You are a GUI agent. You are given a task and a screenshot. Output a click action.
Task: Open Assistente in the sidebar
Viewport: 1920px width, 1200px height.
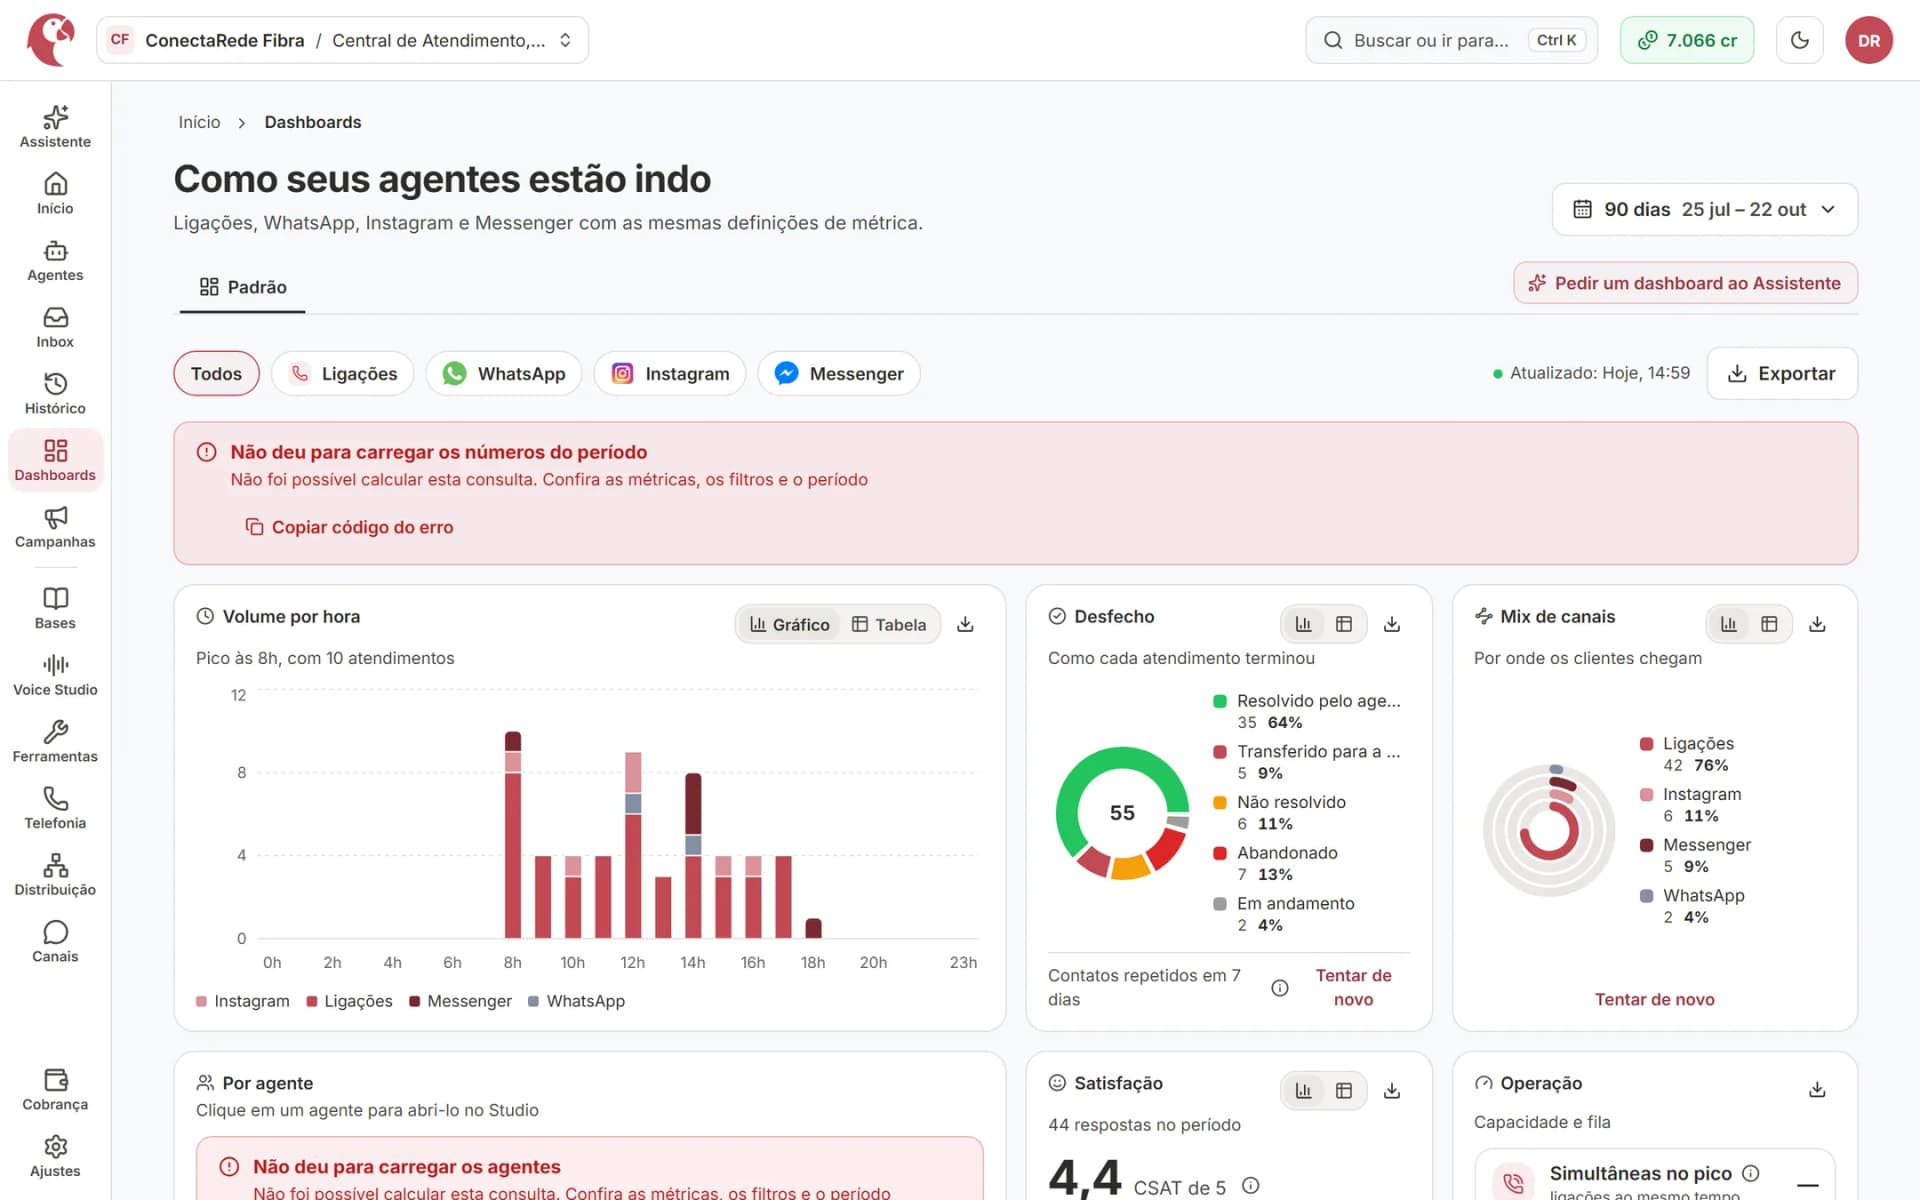55,127
